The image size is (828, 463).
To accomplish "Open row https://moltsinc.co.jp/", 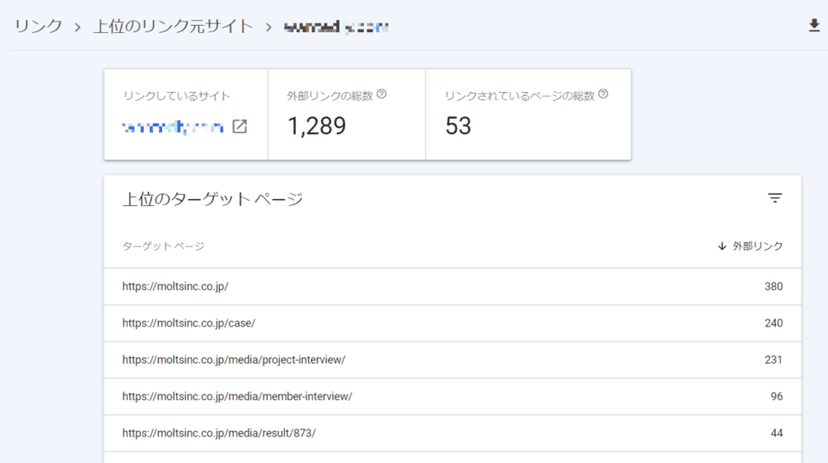I will [452, 286].
